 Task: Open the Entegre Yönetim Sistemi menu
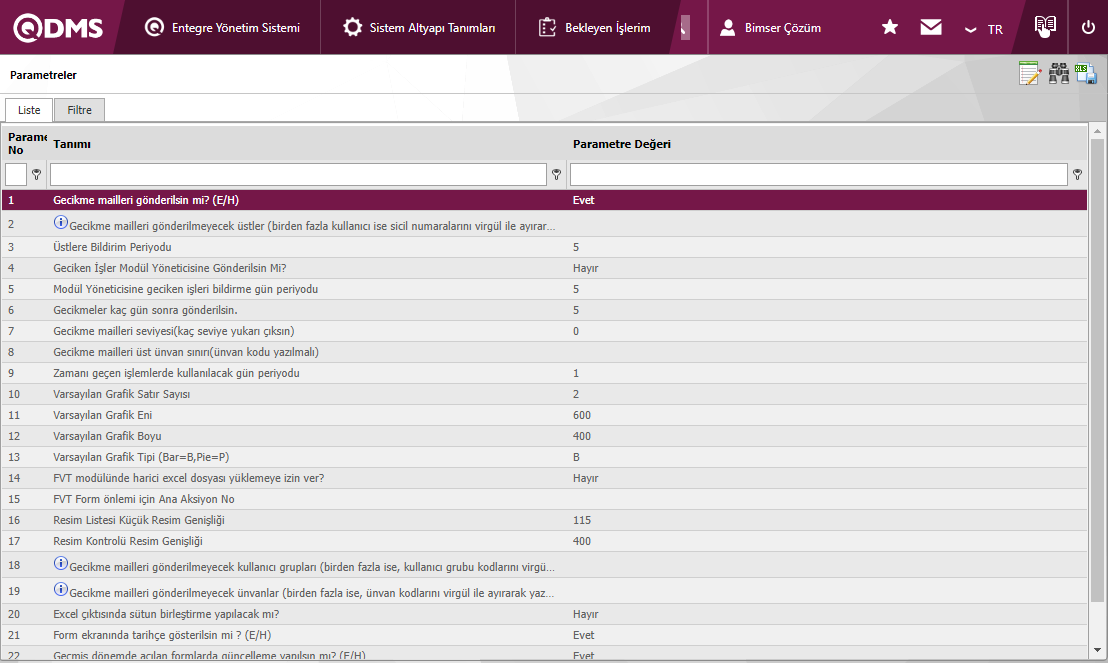[222, 28]
